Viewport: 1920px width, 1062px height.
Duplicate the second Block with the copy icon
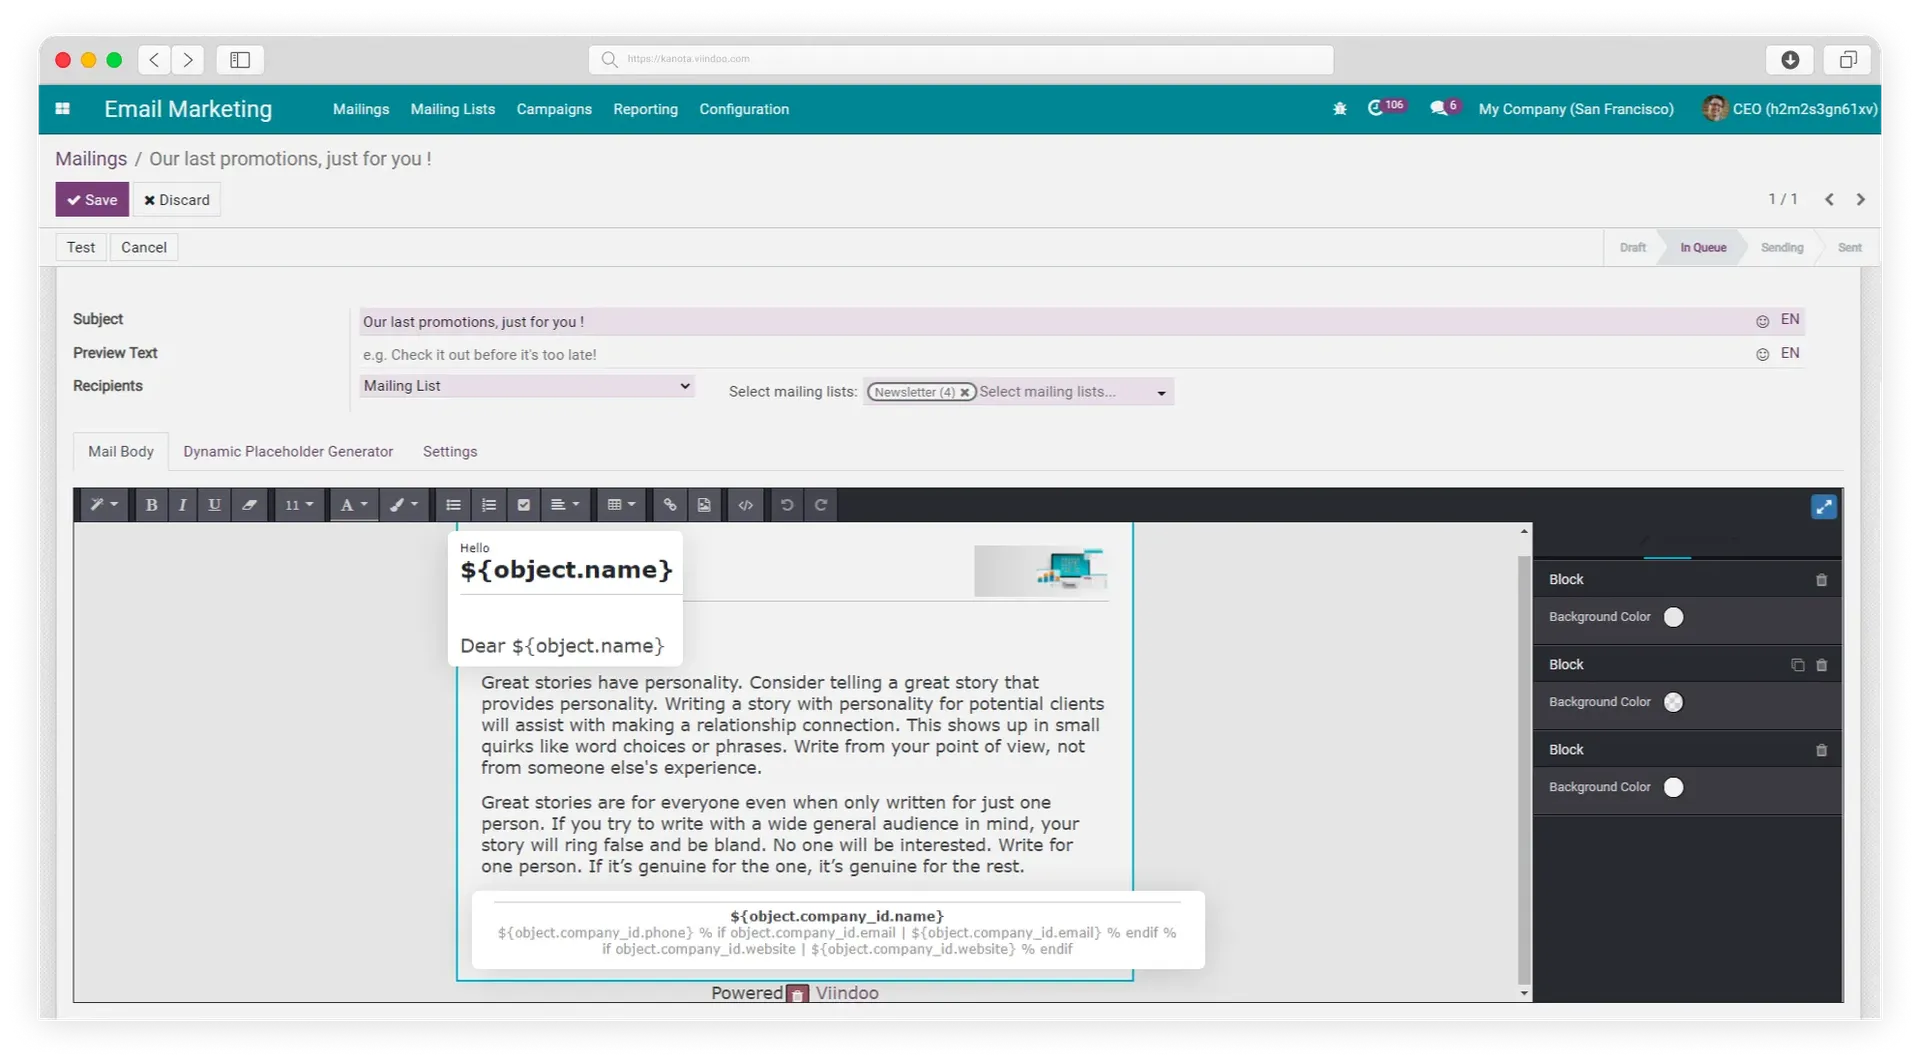coord(1797,665)
